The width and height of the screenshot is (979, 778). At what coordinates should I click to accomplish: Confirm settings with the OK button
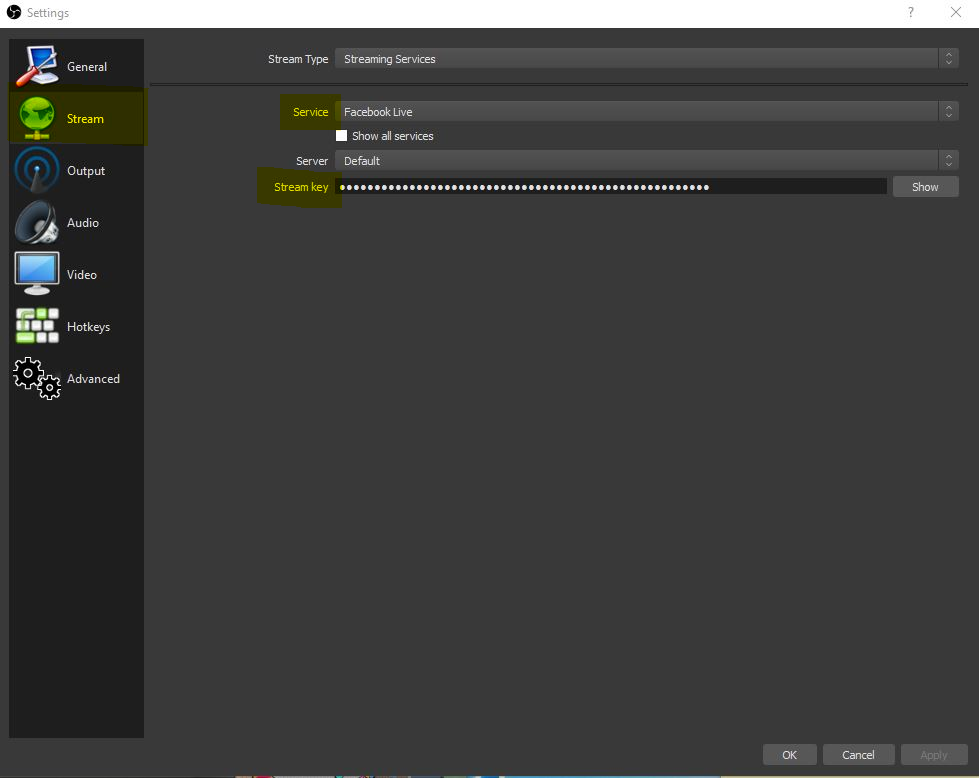(789, 755)
